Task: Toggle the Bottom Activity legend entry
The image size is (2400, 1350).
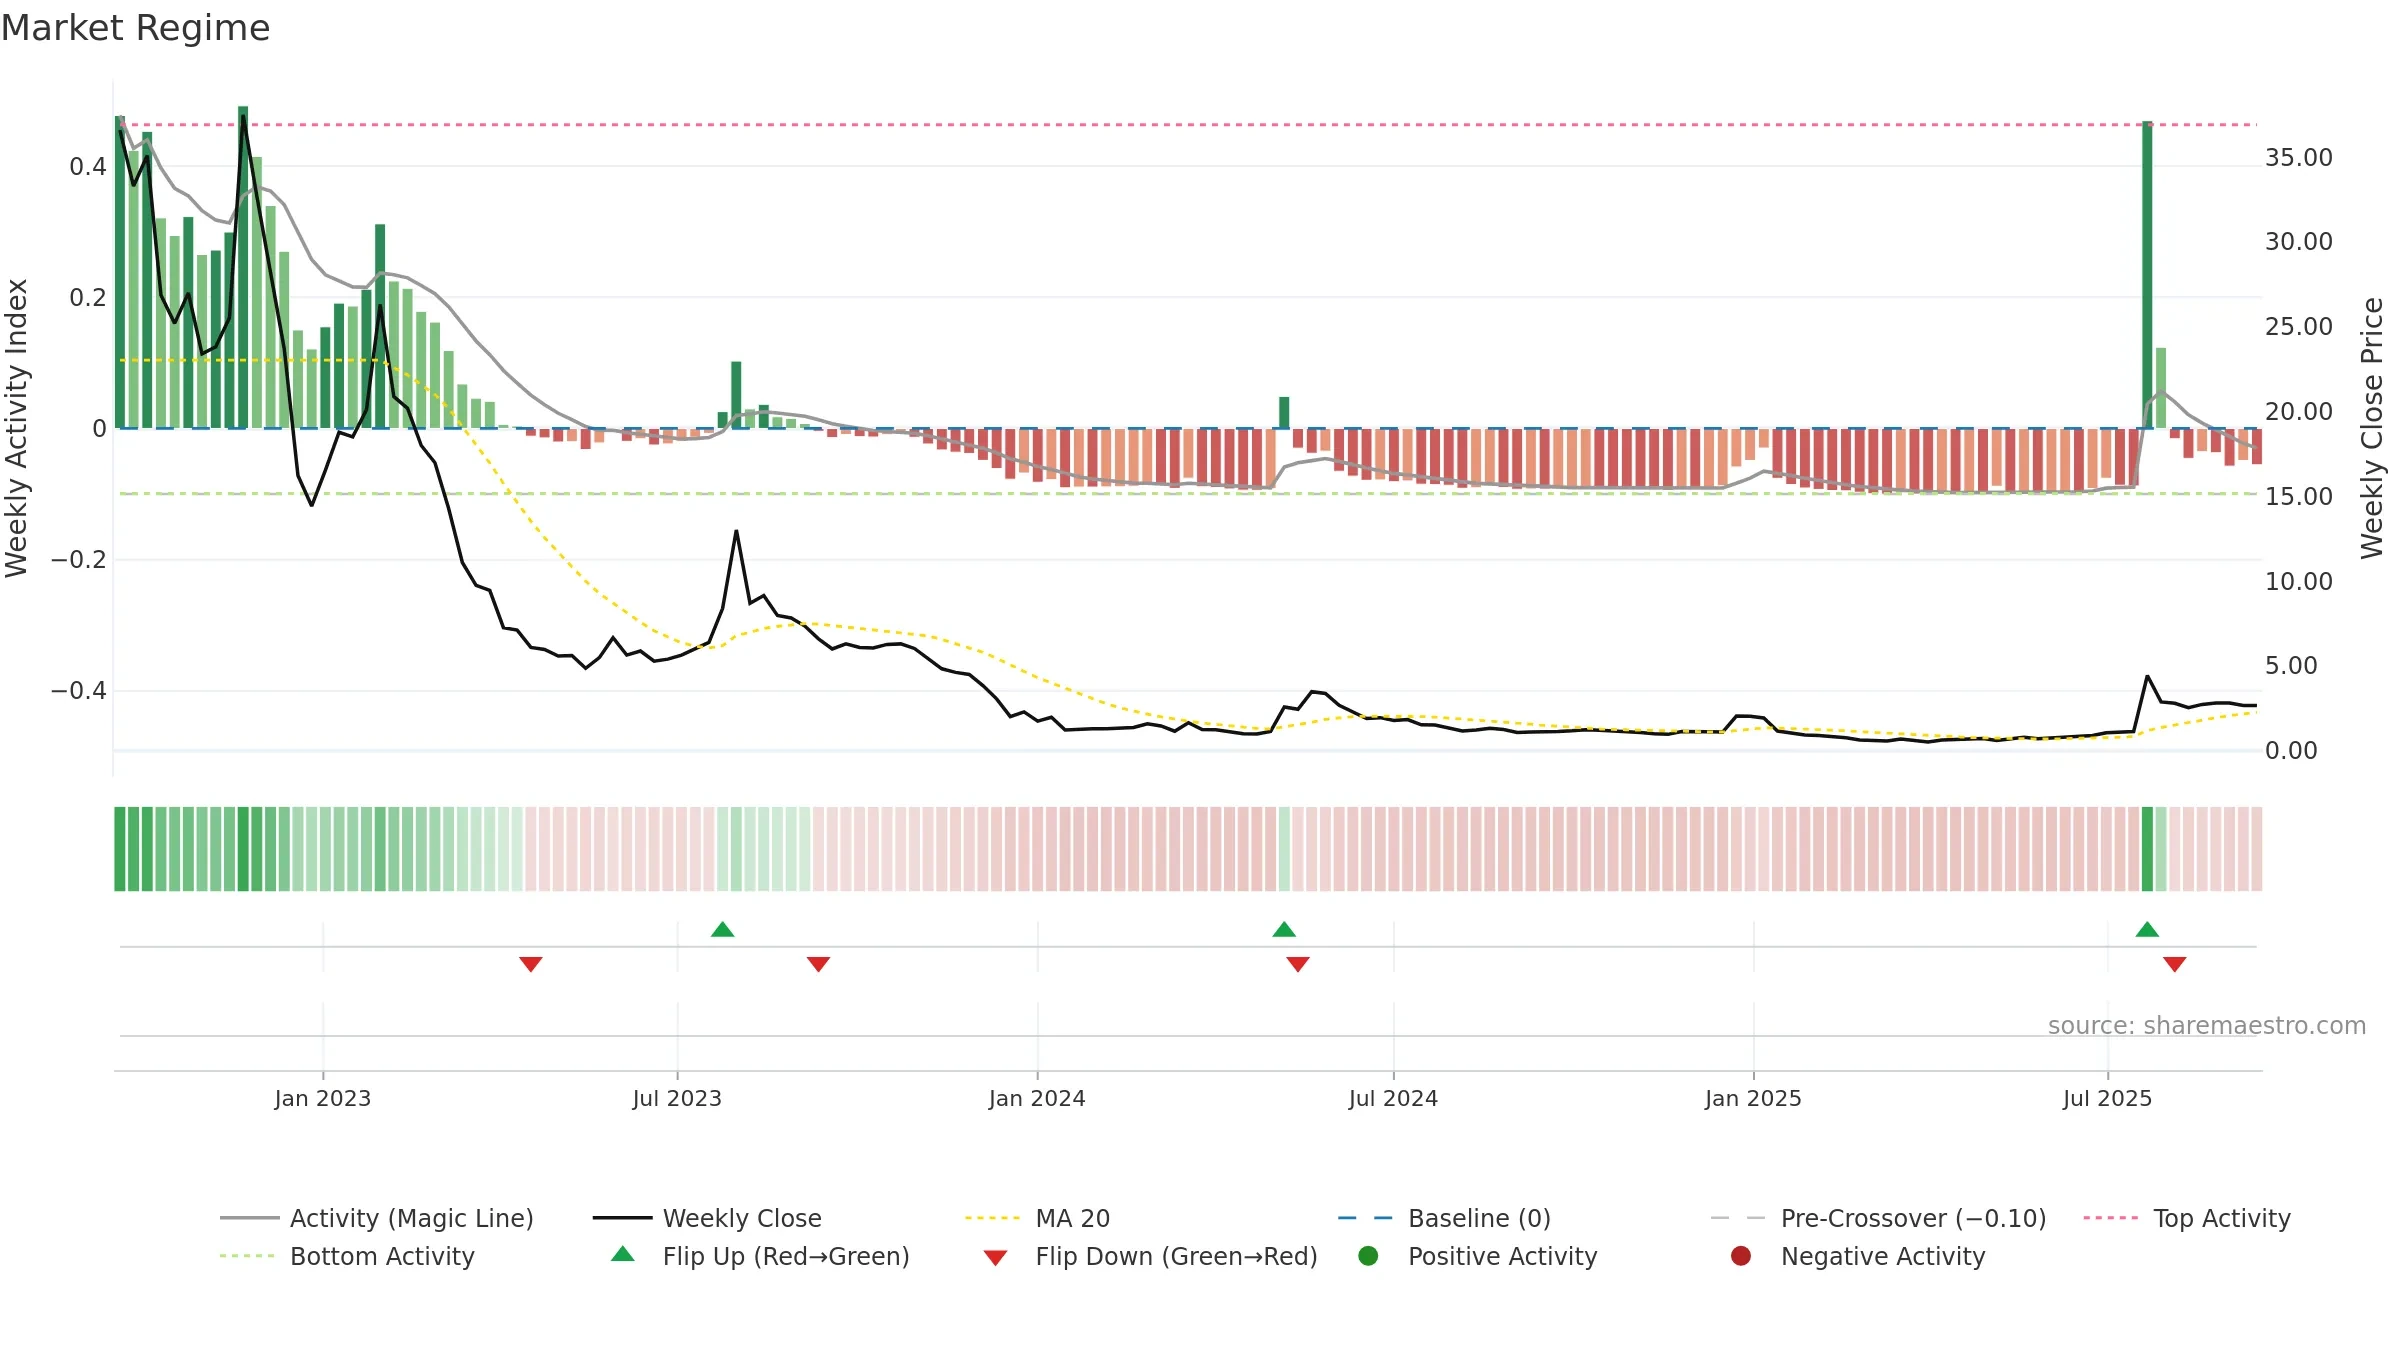Action: pyautogui.click(x=347, y=1256)
